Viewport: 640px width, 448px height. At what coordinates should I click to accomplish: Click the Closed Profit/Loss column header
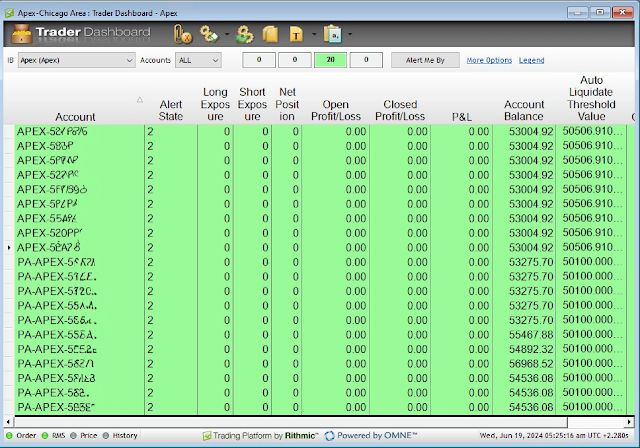pyautogui.click(x=400, y=111)
